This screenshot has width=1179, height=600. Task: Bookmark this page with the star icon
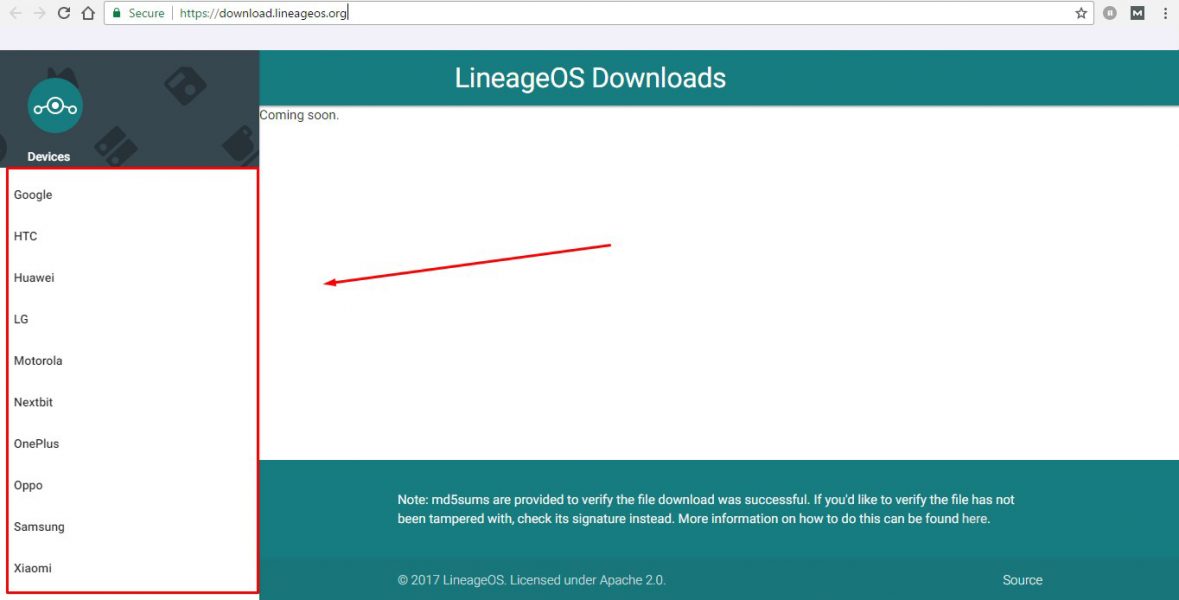point(1079,13)
